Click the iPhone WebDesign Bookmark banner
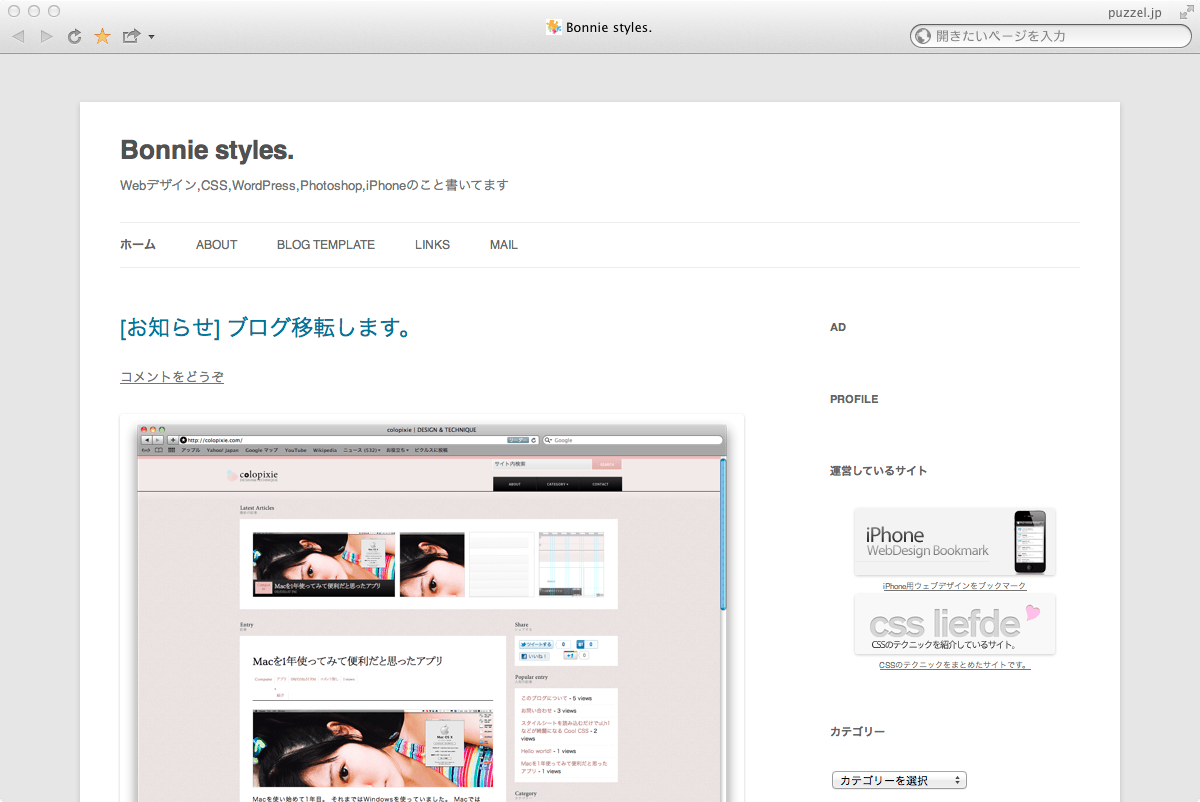1200x802 pixels. [954, 541]
